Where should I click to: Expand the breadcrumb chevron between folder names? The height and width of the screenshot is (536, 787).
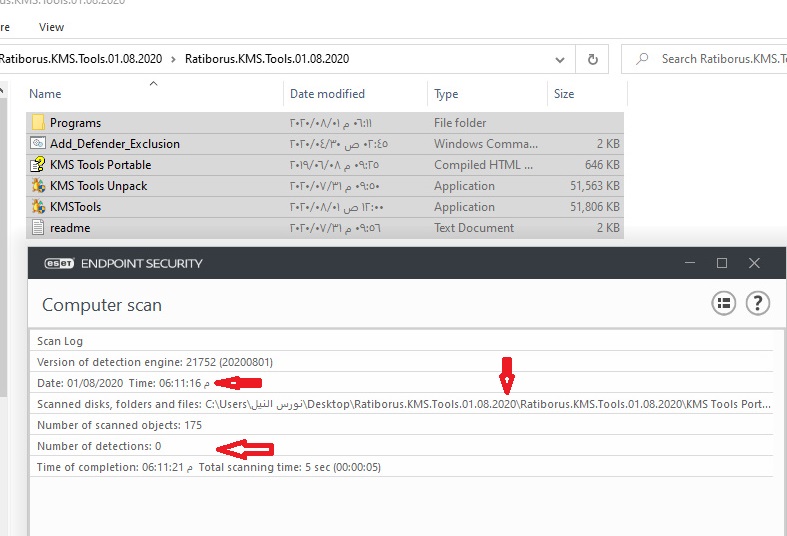click(174, 59)
